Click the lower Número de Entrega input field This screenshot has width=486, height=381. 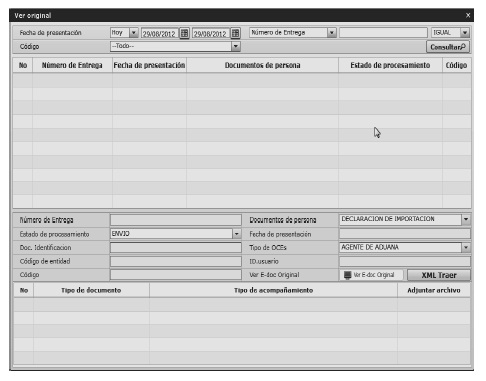point(176,220)
